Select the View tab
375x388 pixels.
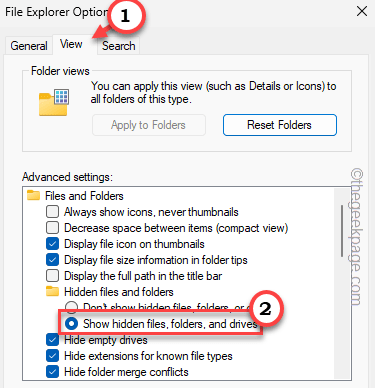point(71,44)
